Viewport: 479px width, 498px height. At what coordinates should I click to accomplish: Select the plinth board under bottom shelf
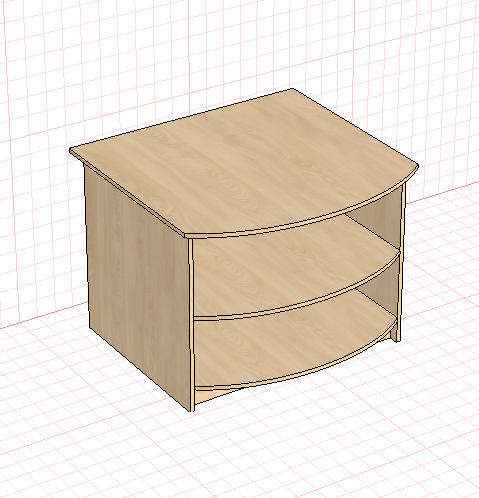pos(213,396)
